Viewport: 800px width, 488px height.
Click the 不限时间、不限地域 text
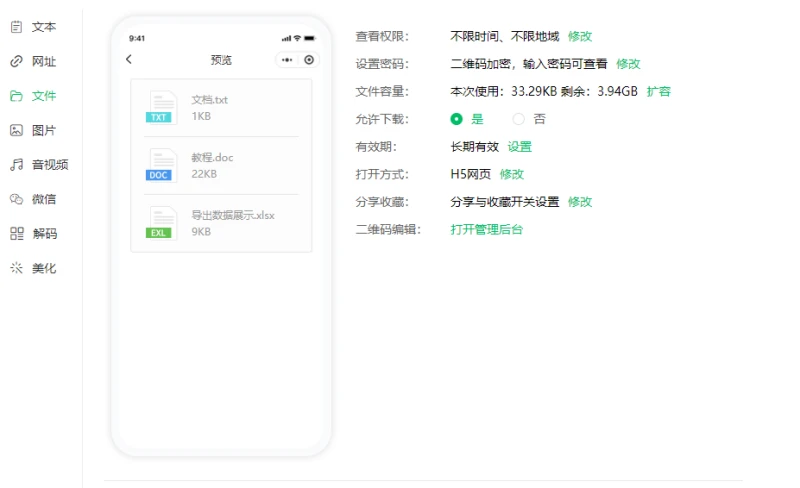click(x=505, y=36)
